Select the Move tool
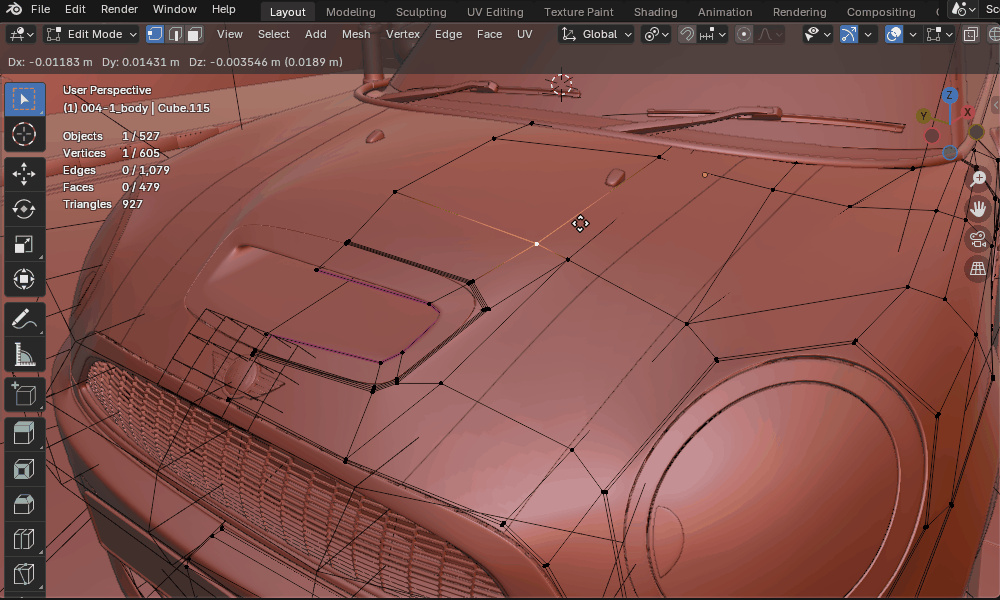 [x=24, y=173]
